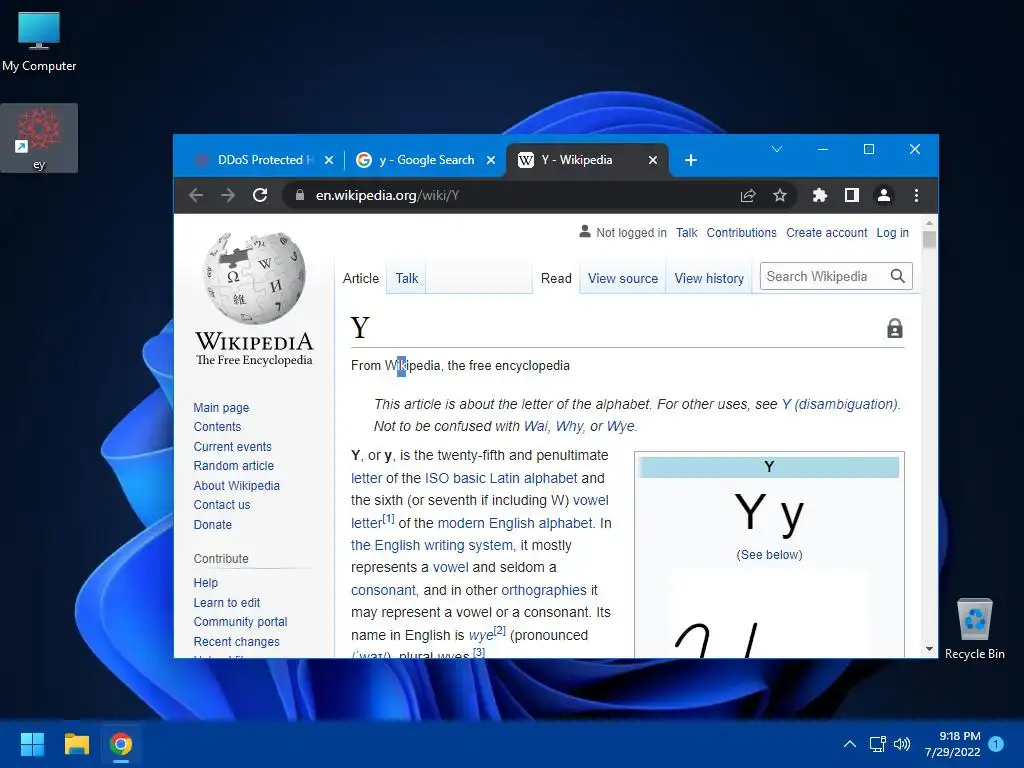
Task: Follow the Wai link
Action: [536, 426]
